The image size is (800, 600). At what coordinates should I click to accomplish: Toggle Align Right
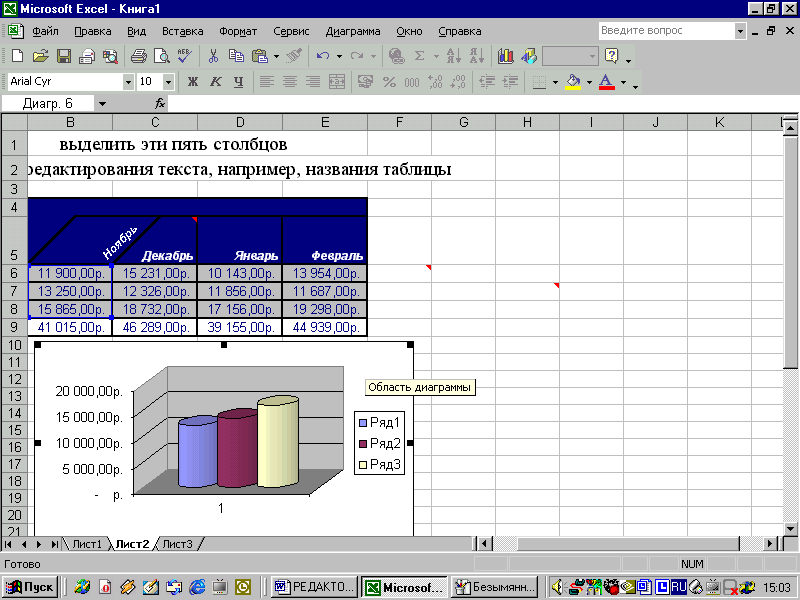point(313,82)
